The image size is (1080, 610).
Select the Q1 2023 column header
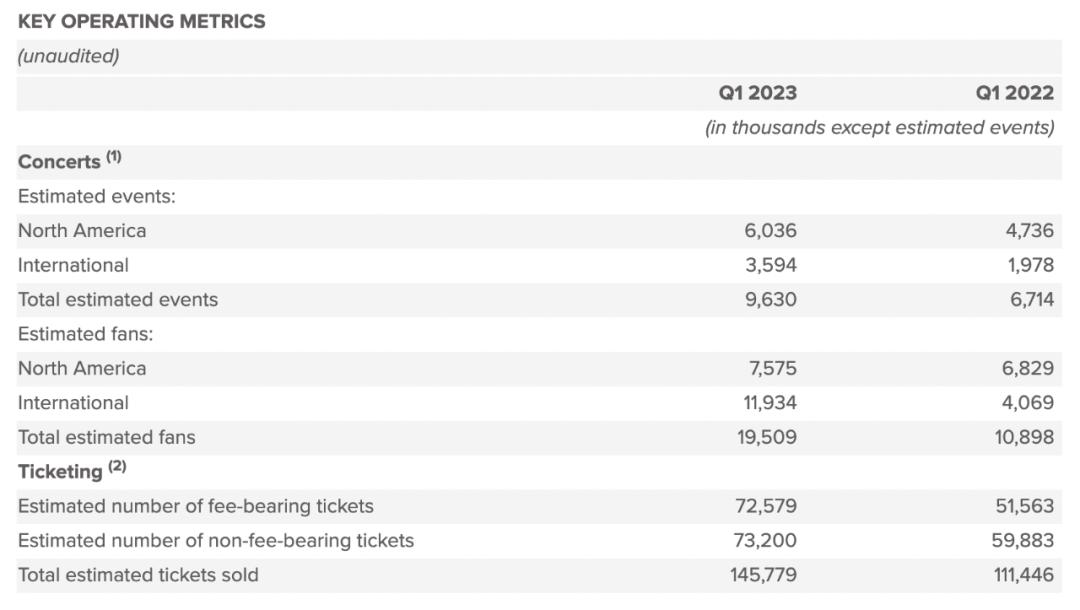click(758, 93)
